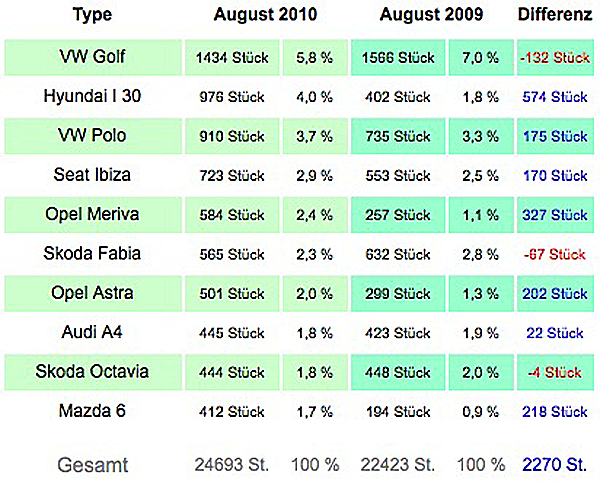Select the Mazda 6 row label

92,411
